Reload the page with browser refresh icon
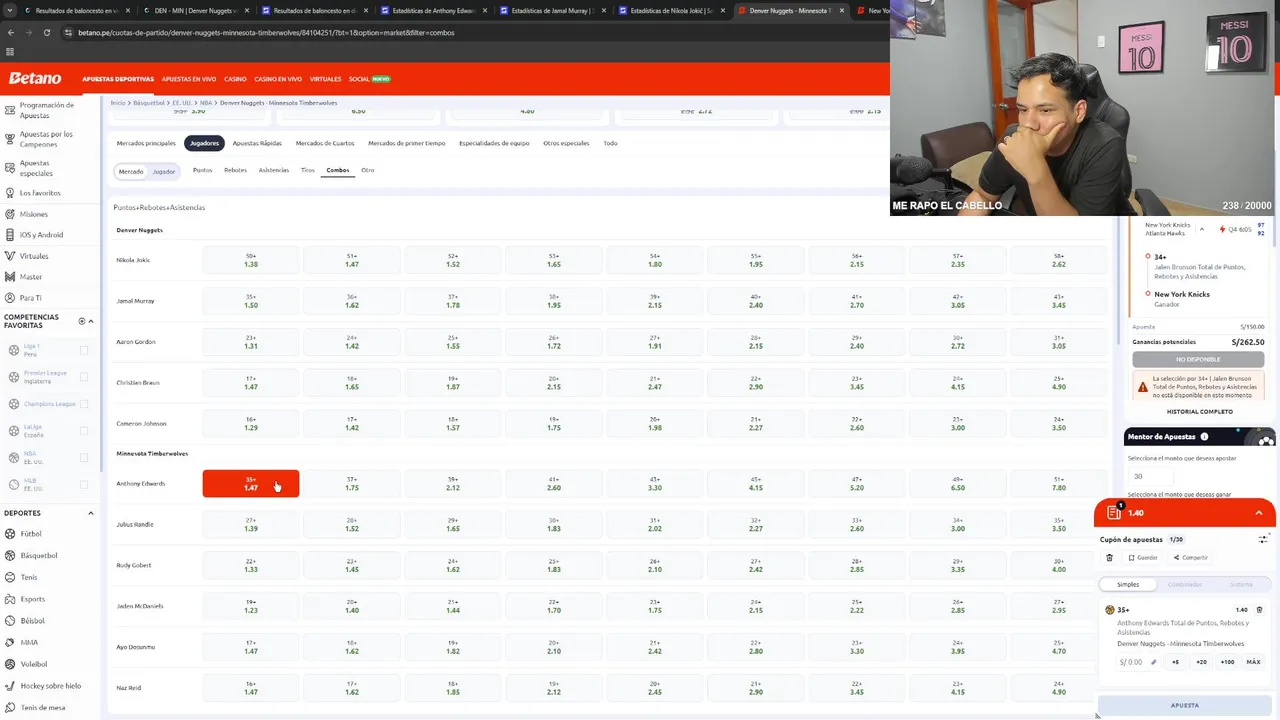 point(47,32)
